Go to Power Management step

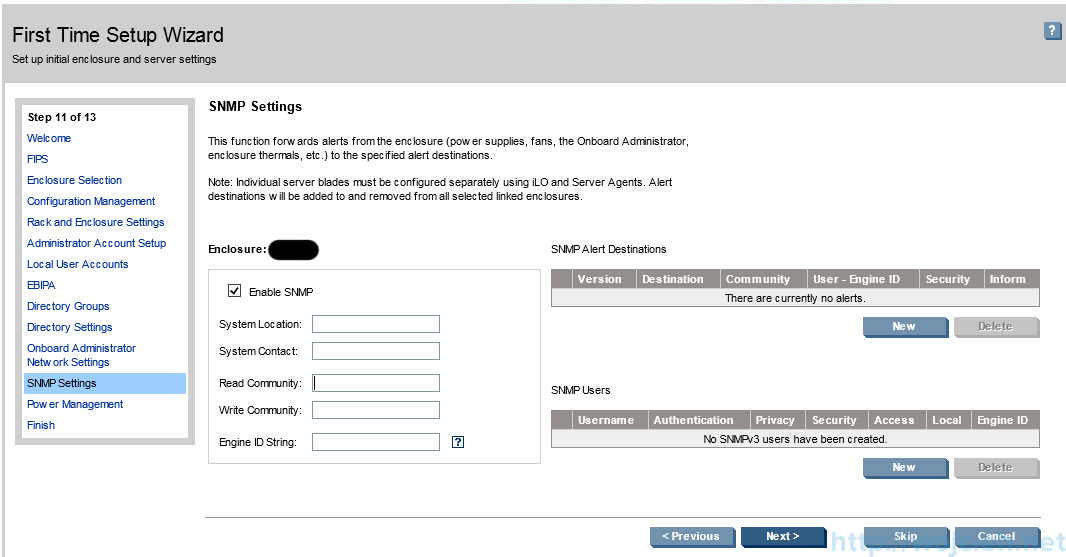pos(75,404)
